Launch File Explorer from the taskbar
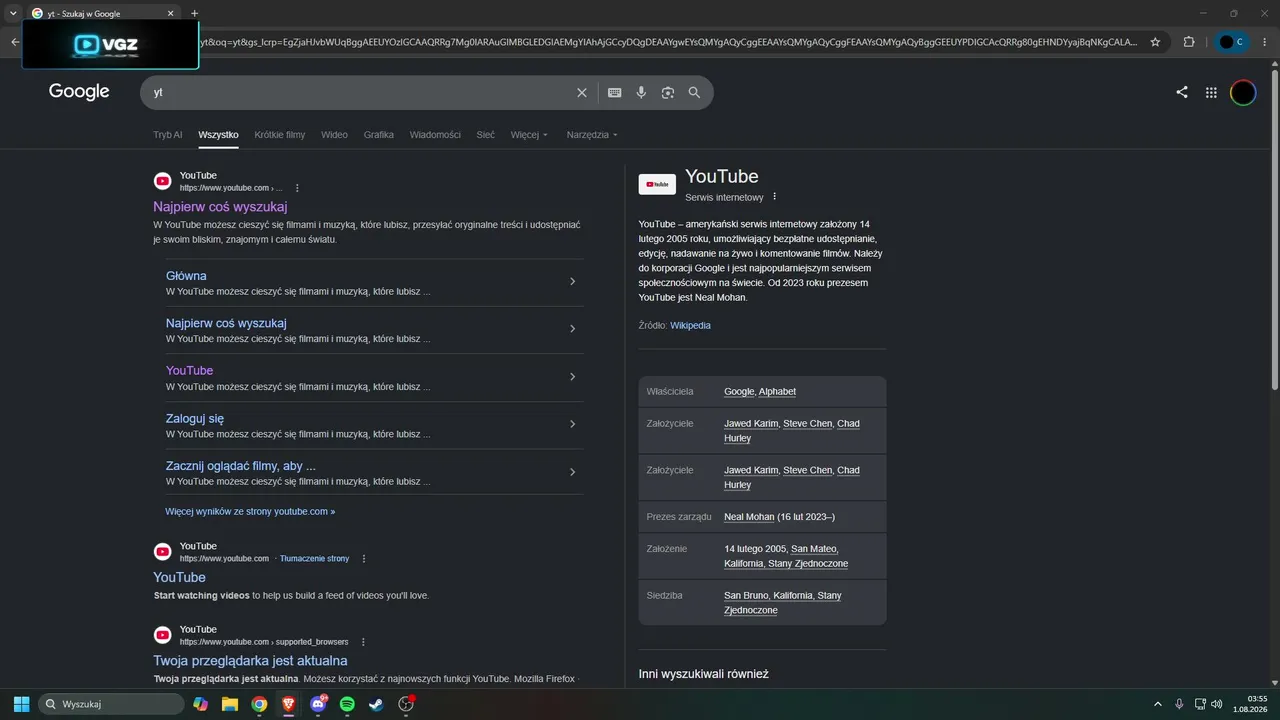1280x720 pixels. tap(230, 704)
